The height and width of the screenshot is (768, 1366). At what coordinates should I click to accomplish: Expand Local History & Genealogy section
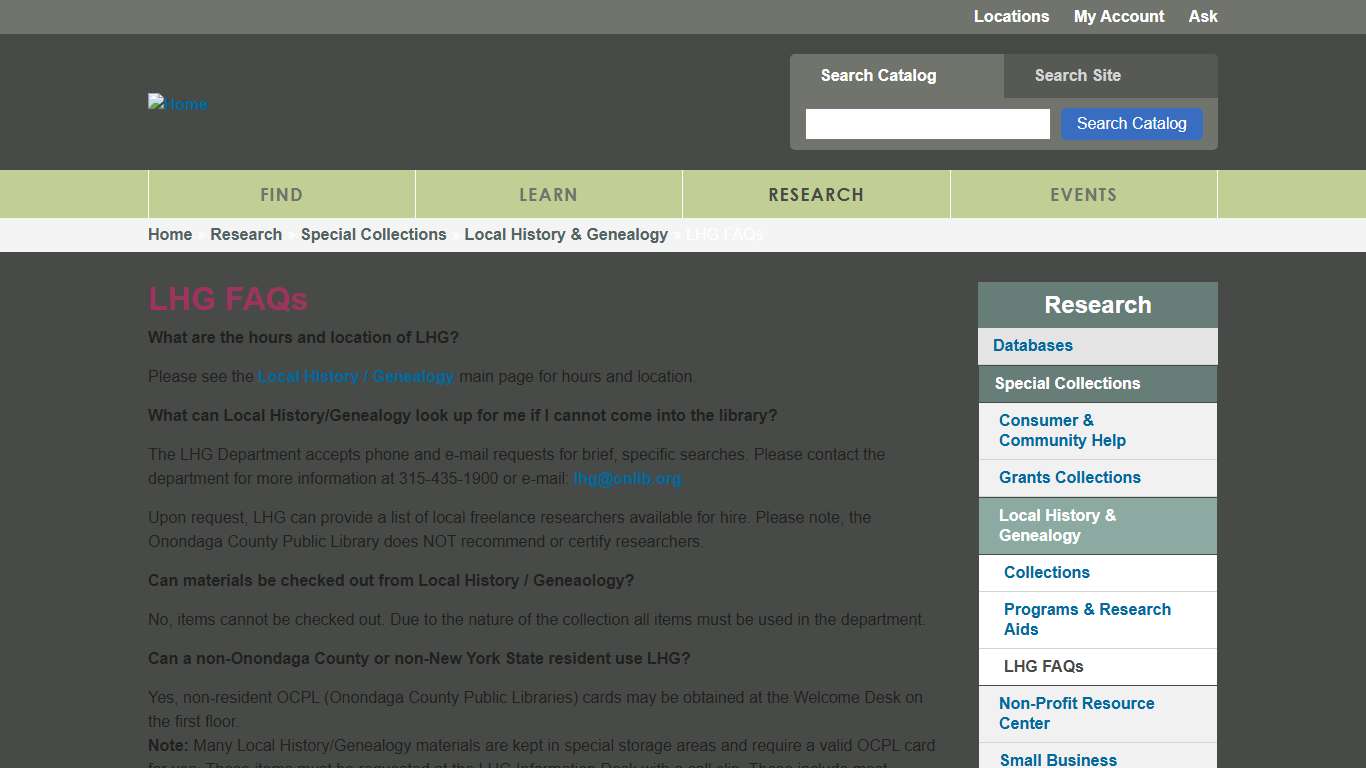(1057, 525)
